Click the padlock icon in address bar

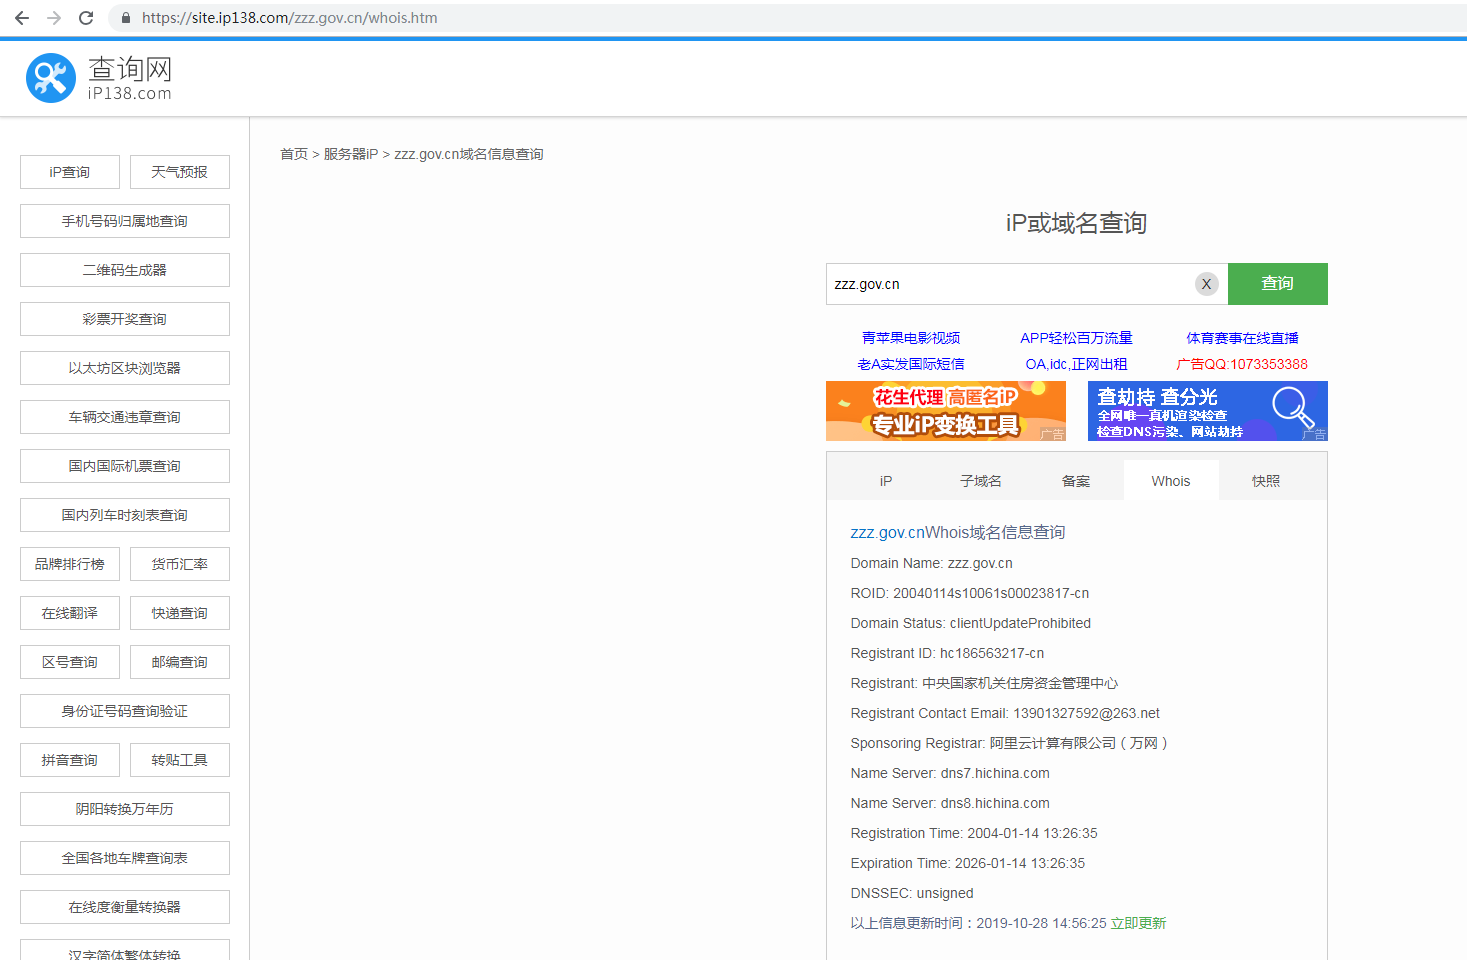(x=125, y=18)
